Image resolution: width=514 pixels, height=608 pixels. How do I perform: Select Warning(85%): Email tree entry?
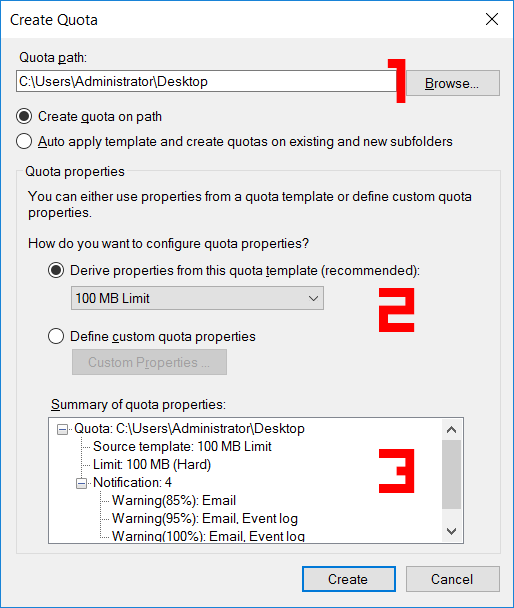[174, 501]
